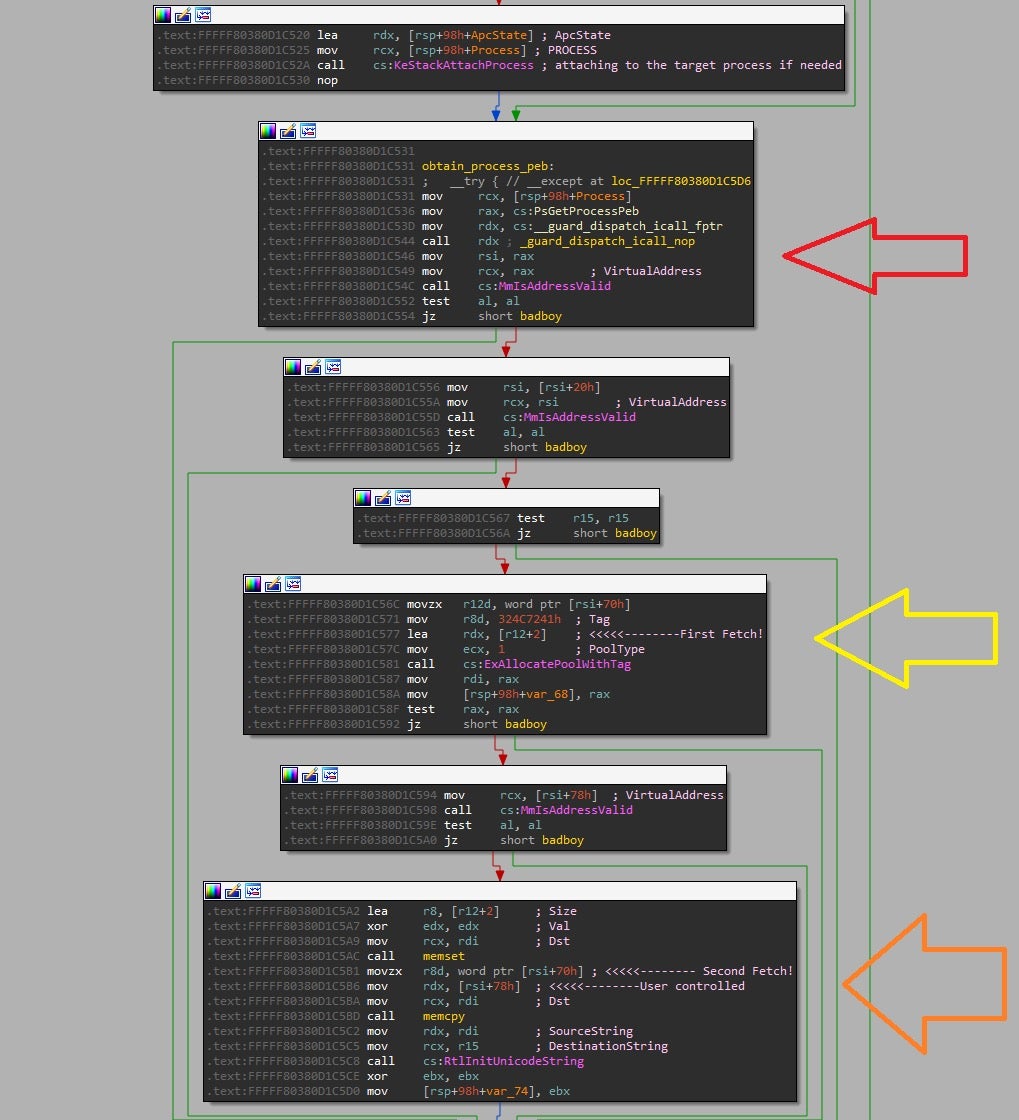The height and width of the screenshot is (1120, 1019).
Task: Open color picker on the ExAllocatePoolWithTag node
Action: (252, 583)
